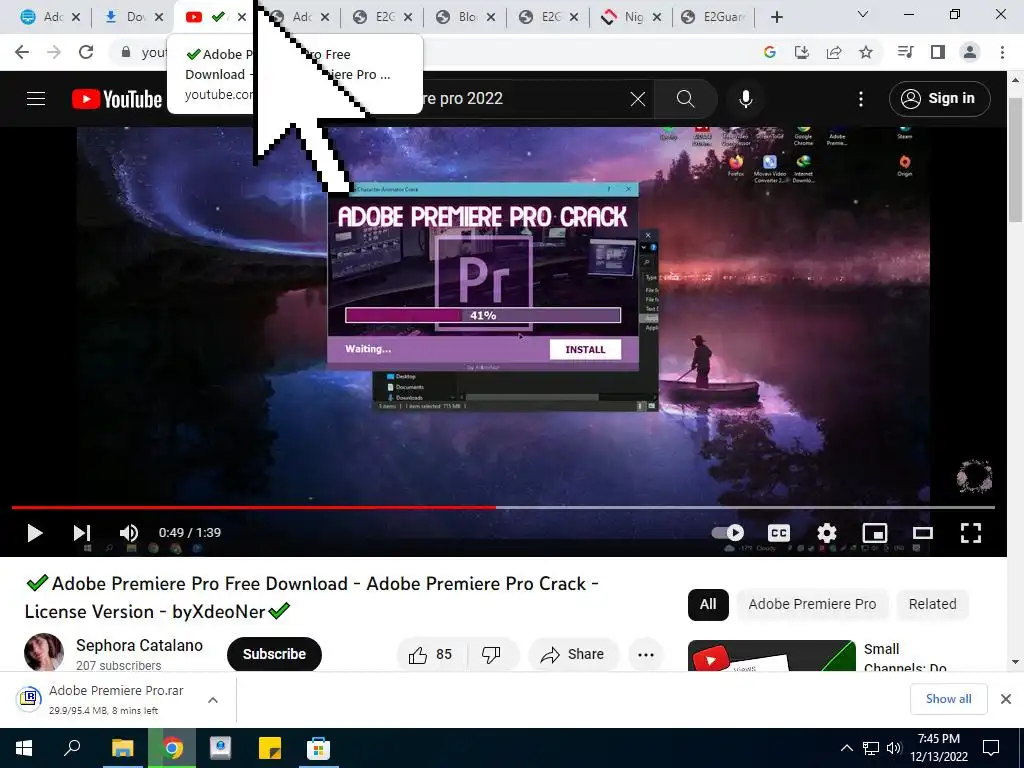Open taskbar search
Screen dimensions: 1024x768
pyautogui.click(x=72, y=748)
